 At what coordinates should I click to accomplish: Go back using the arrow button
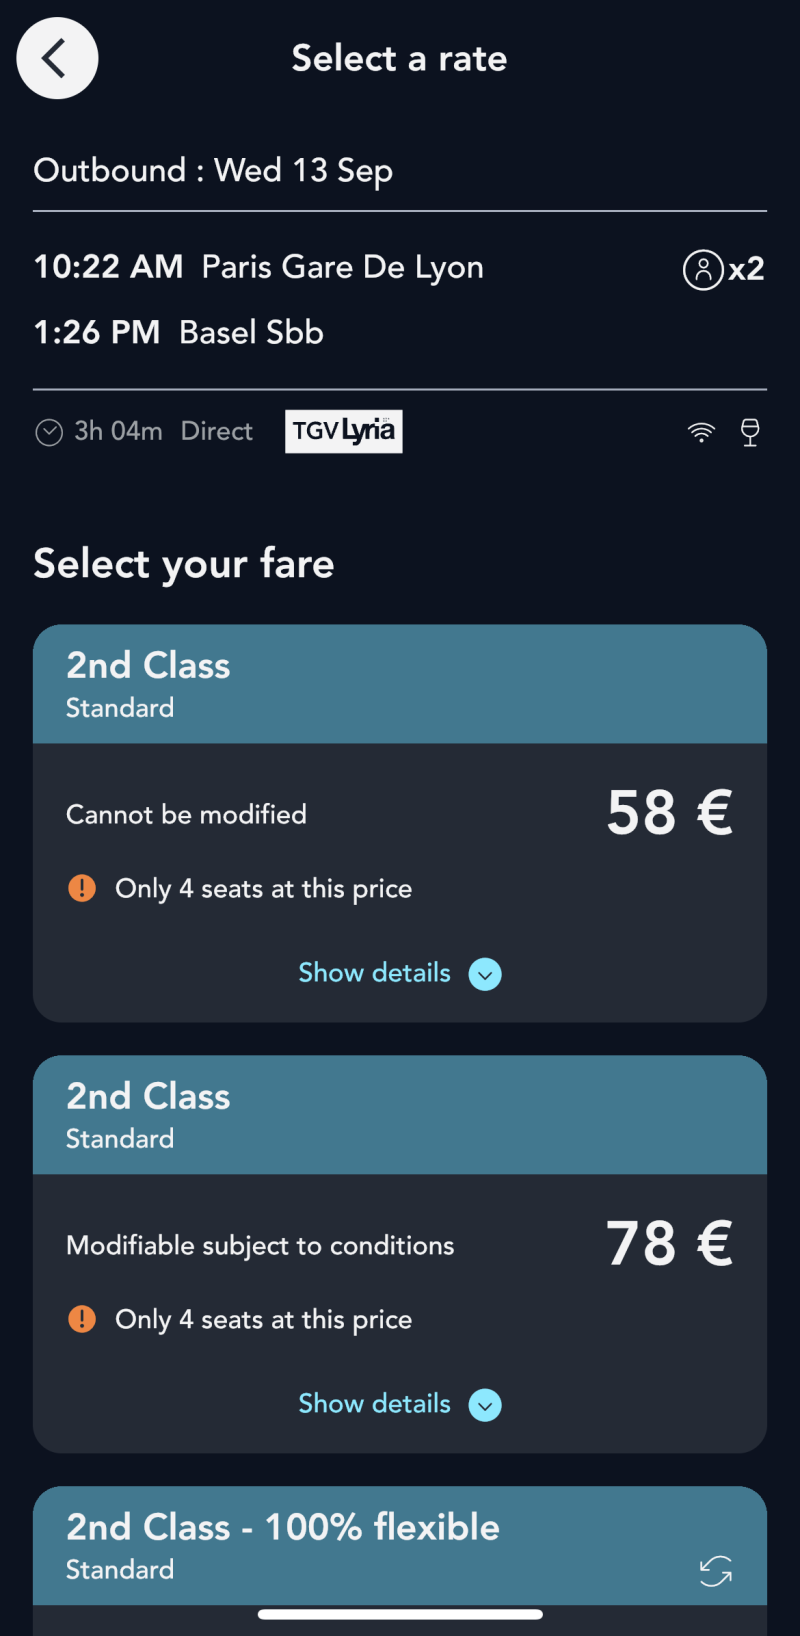[57, 58]
